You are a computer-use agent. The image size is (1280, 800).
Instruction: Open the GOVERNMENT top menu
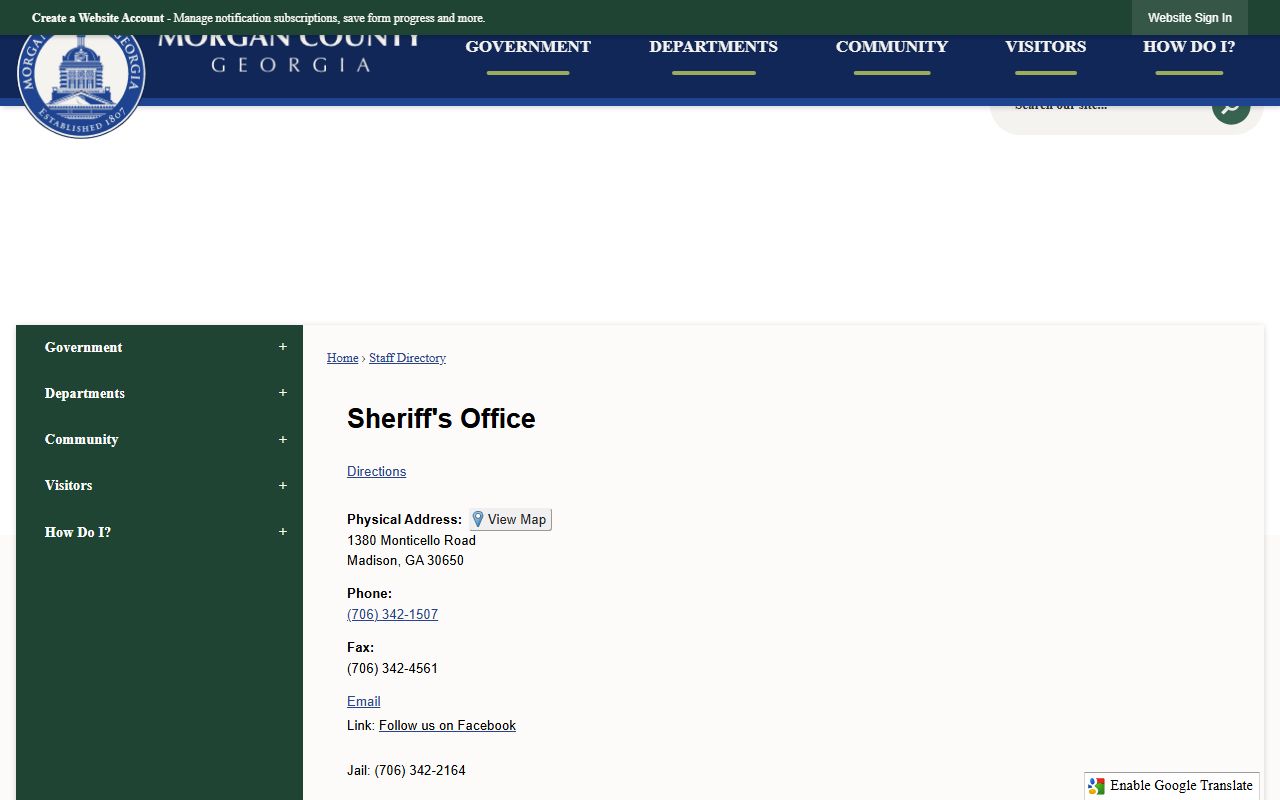(528, 47)
